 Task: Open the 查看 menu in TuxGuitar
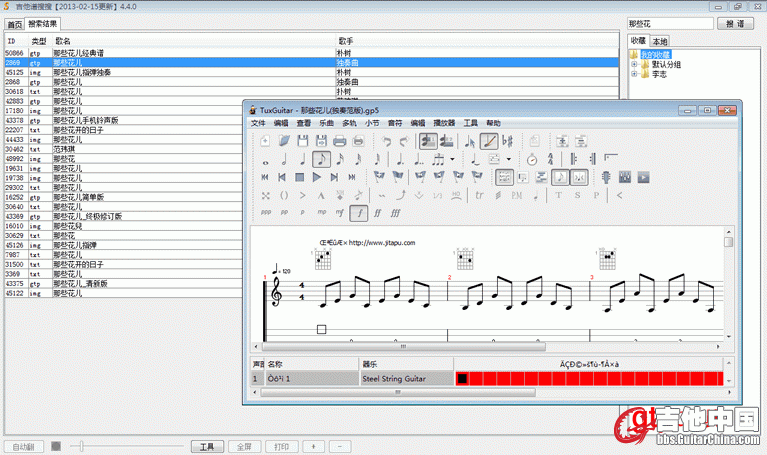click(x=304, y=123)
